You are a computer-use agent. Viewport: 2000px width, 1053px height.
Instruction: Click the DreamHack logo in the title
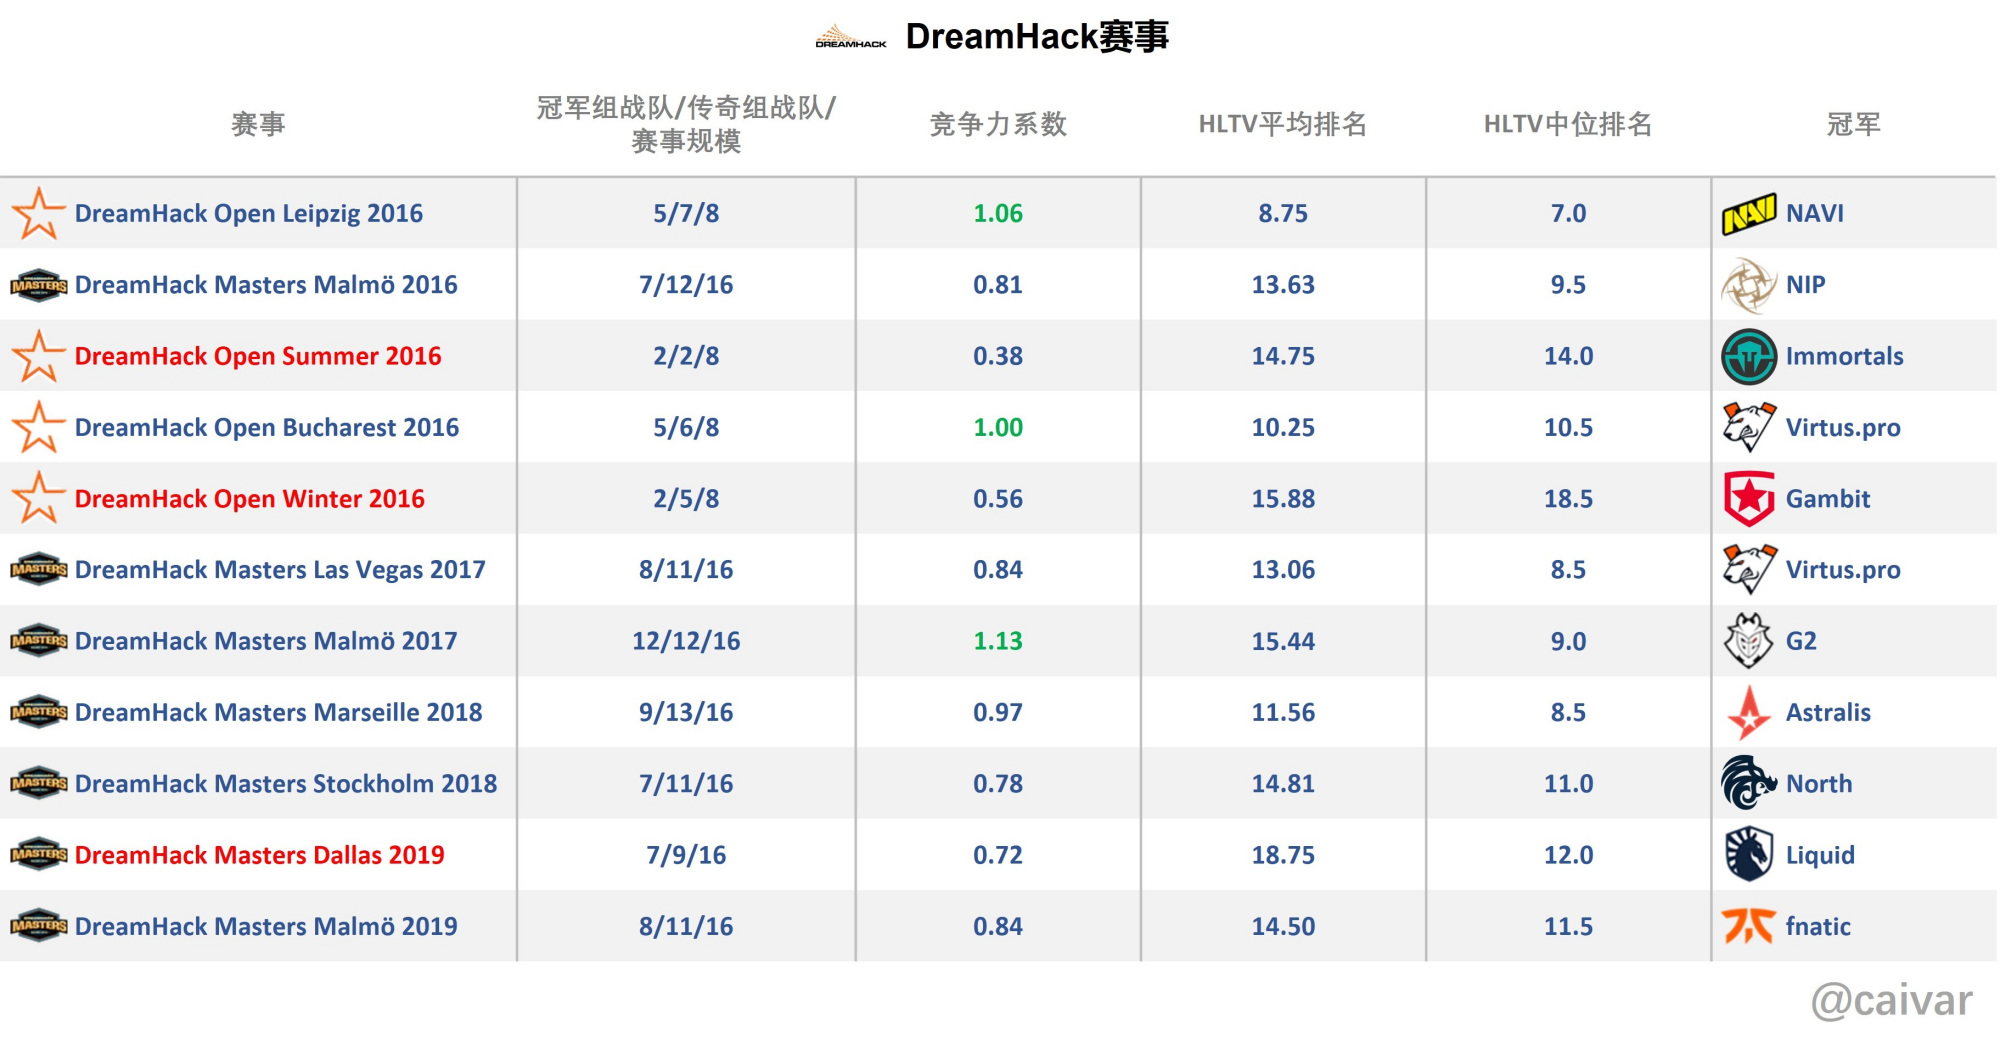(851, 37)
